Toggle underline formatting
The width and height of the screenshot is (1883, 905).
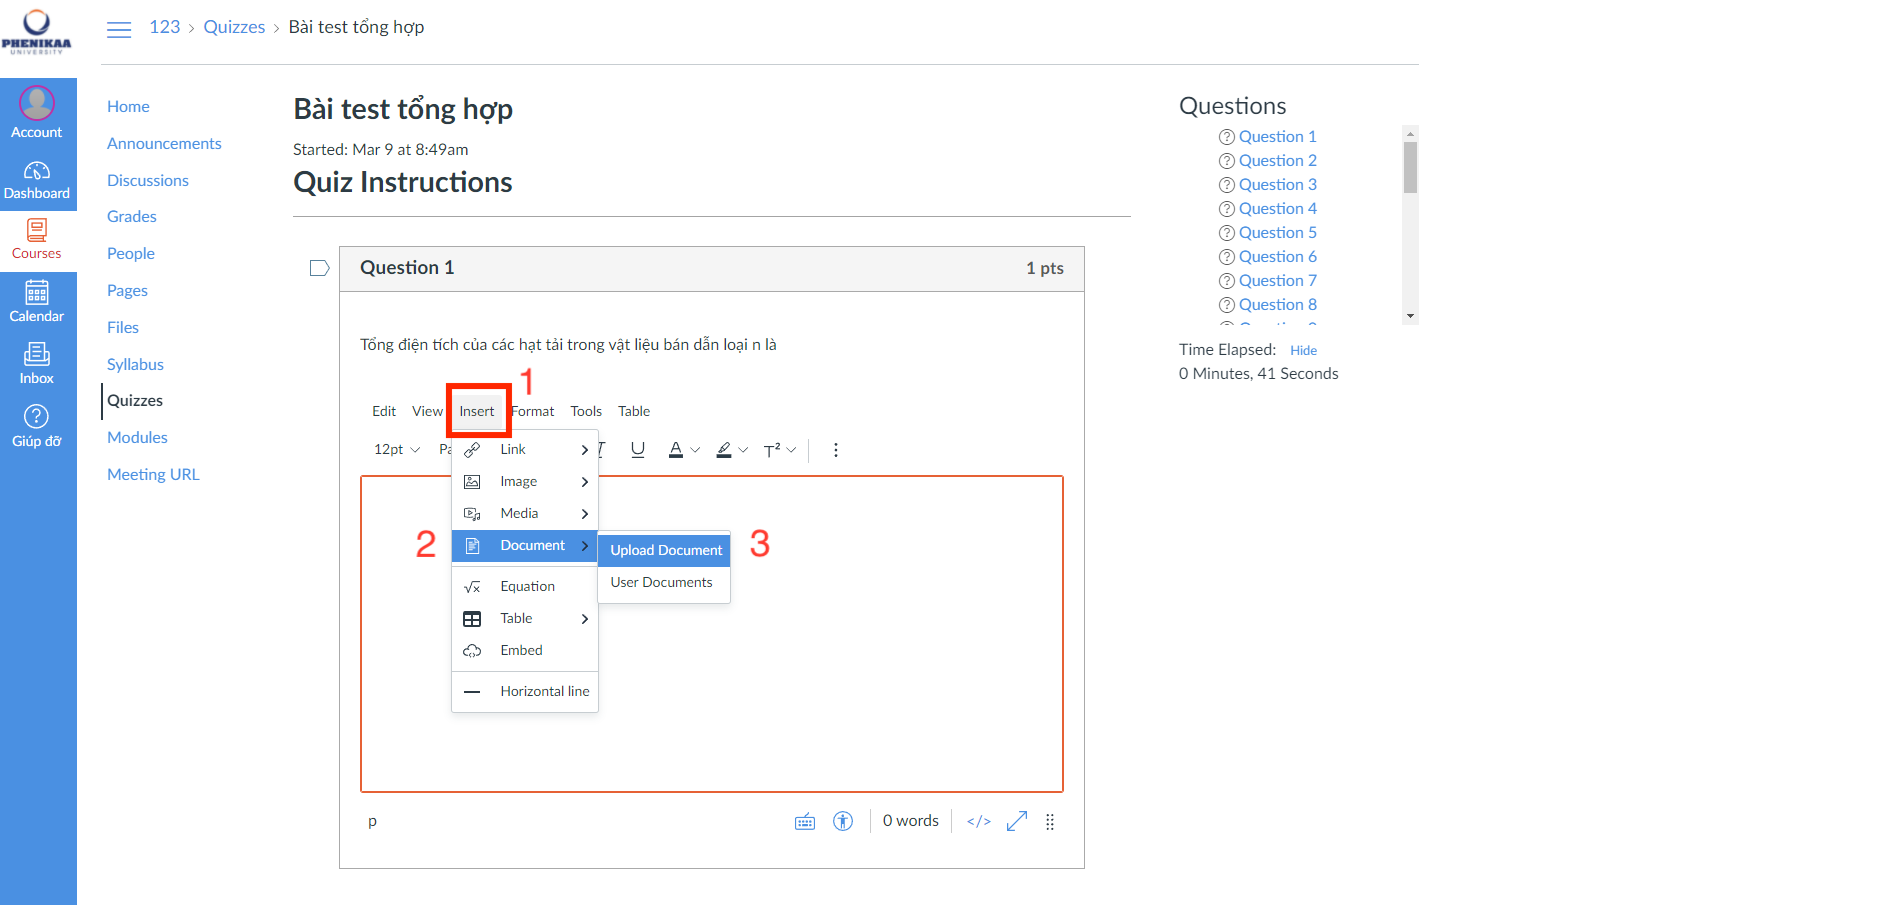[x=637, y=450]
